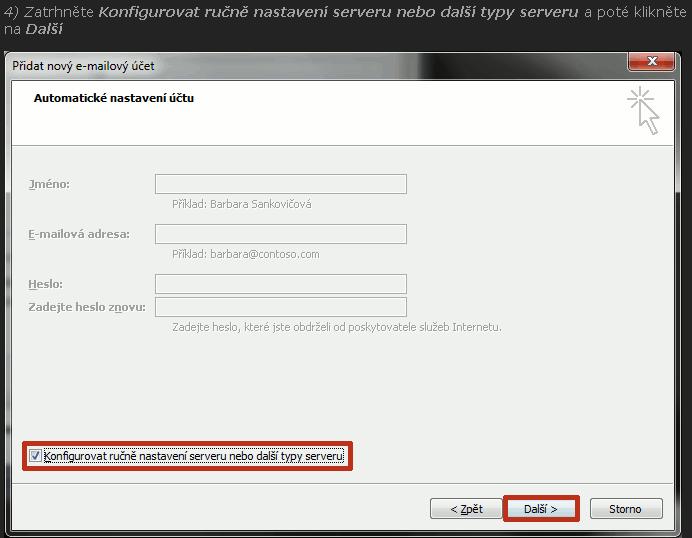
Task: Click the password hint about poskytovatele služeb
Action: (x=336, y=327)
